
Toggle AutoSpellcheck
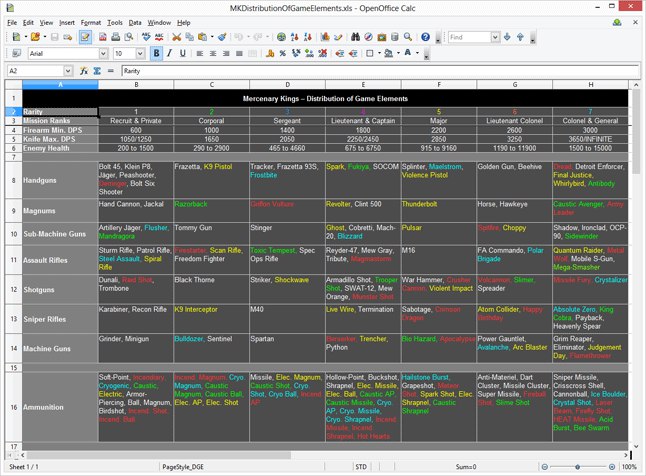coord(159,37)
